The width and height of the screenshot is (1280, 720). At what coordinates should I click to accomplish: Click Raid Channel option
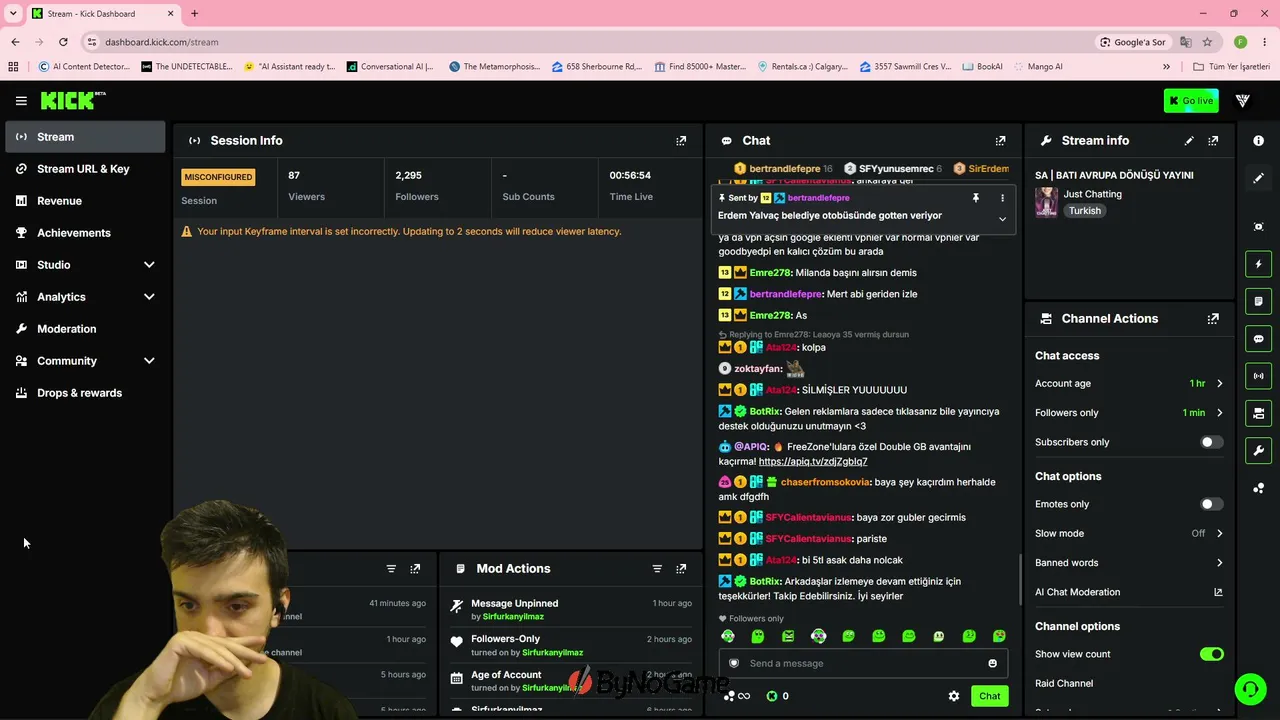point(1064,684)
